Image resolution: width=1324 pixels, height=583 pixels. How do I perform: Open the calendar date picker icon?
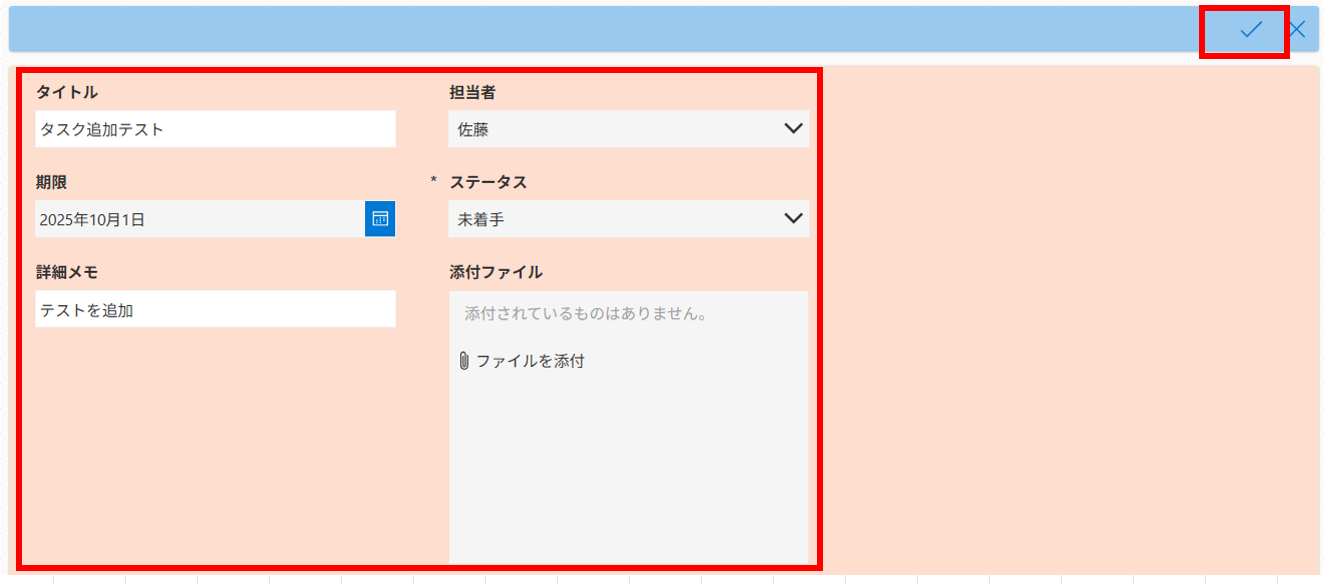[x=380, y=219]
